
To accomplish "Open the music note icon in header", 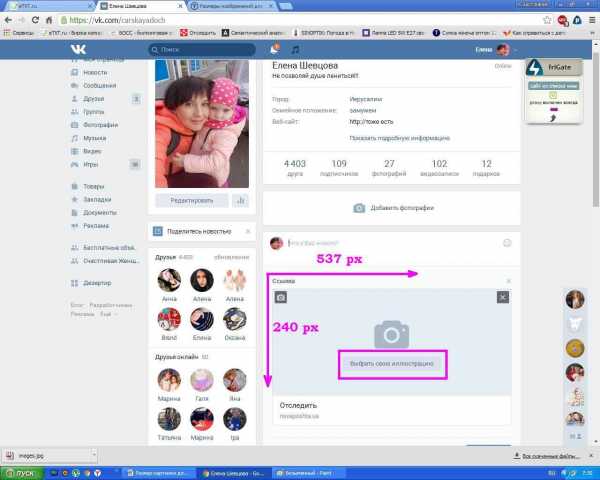I will pyautogui.click(x=295, y=49).
